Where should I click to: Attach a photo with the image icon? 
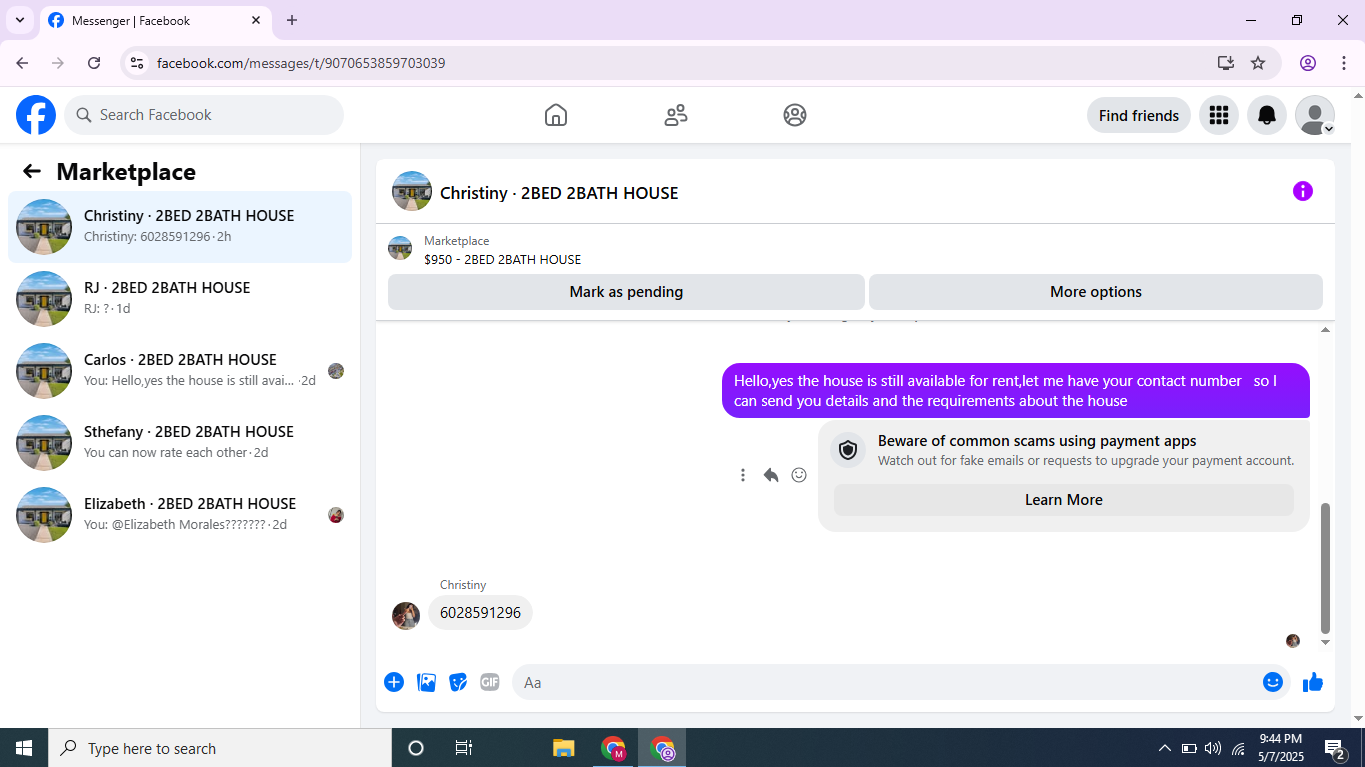pos(426,682)
